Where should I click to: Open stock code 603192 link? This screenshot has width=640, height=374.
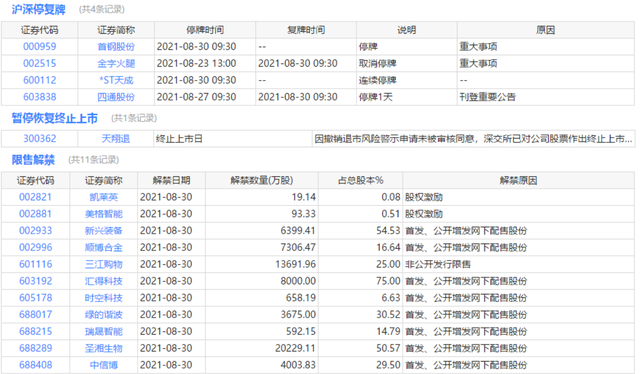pyautogui.click(x=36, y=281)
